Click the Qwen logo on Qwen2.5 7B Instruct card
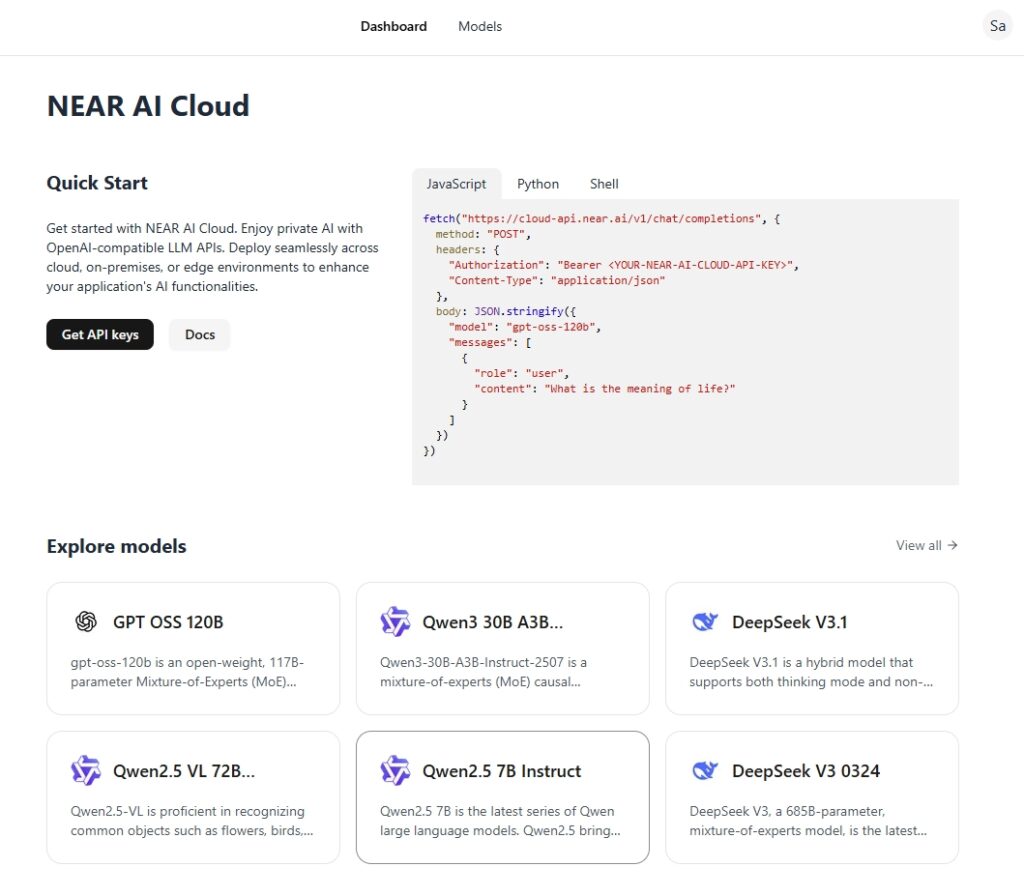 click(395, 771)
